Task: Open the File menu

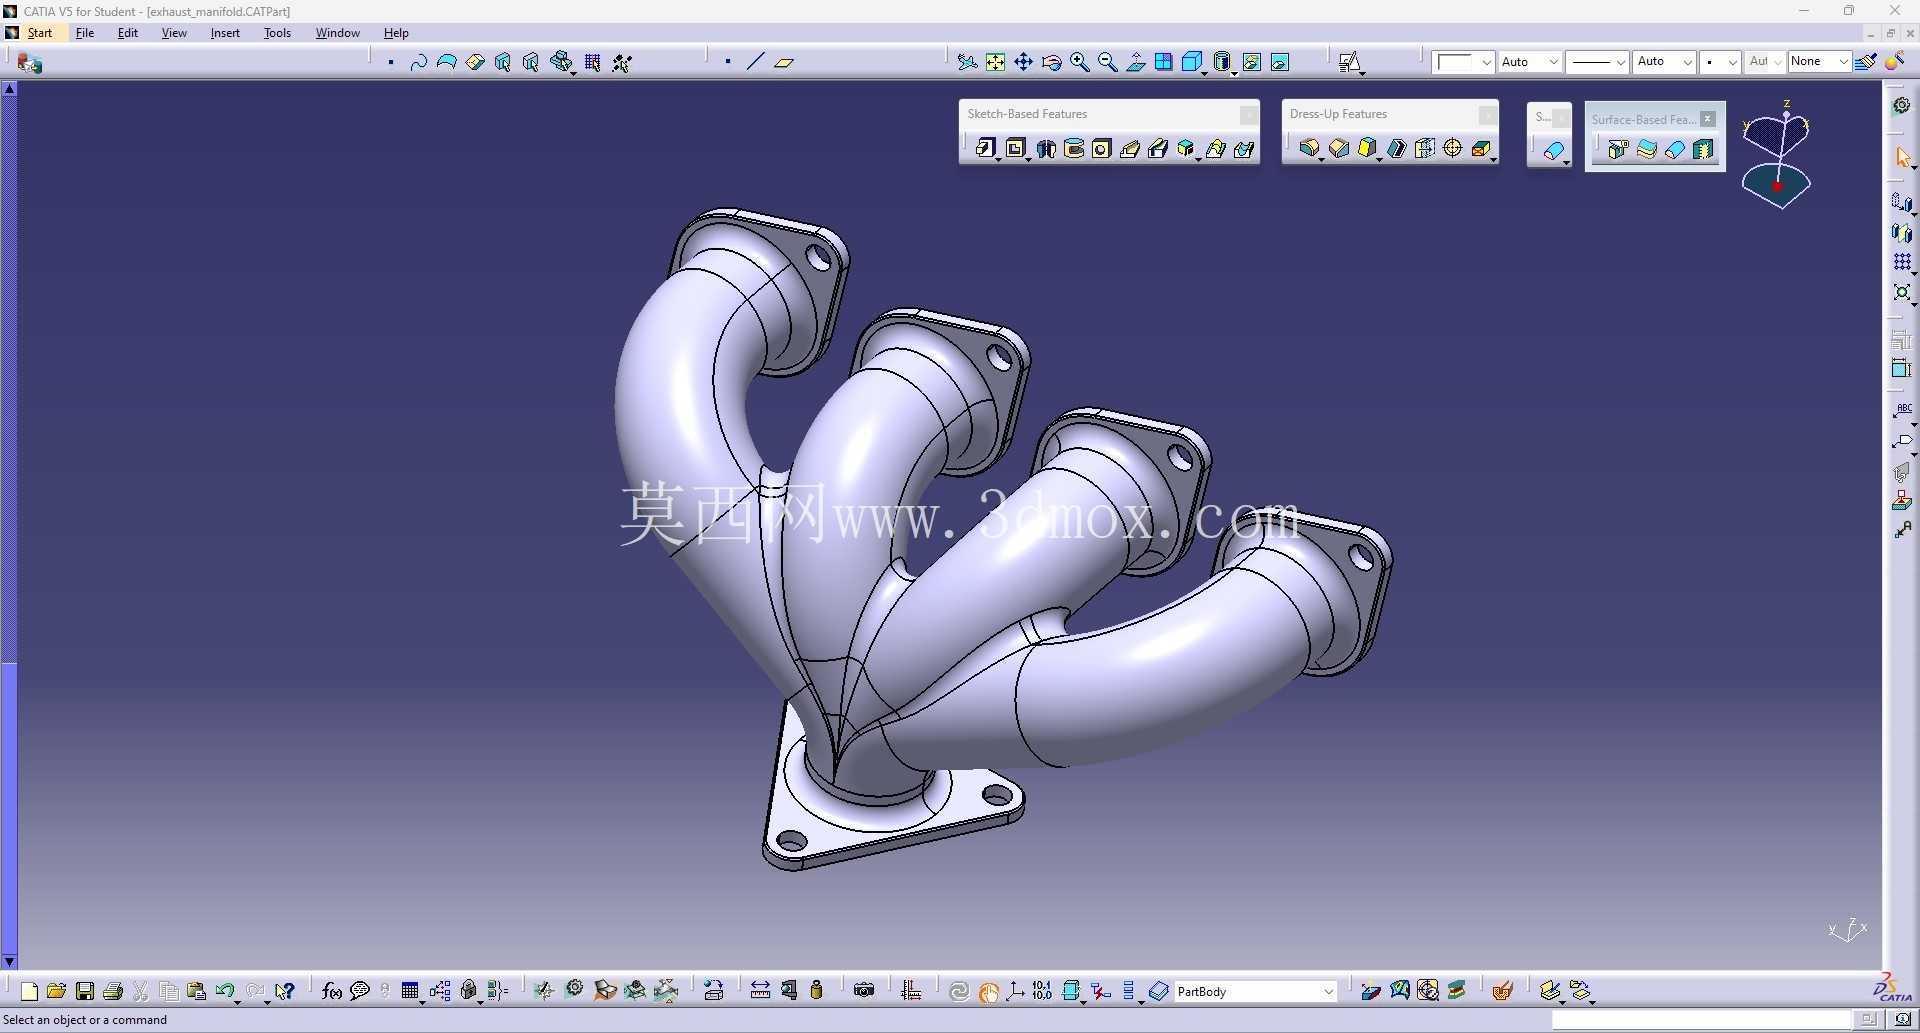Action: point(85,33)
